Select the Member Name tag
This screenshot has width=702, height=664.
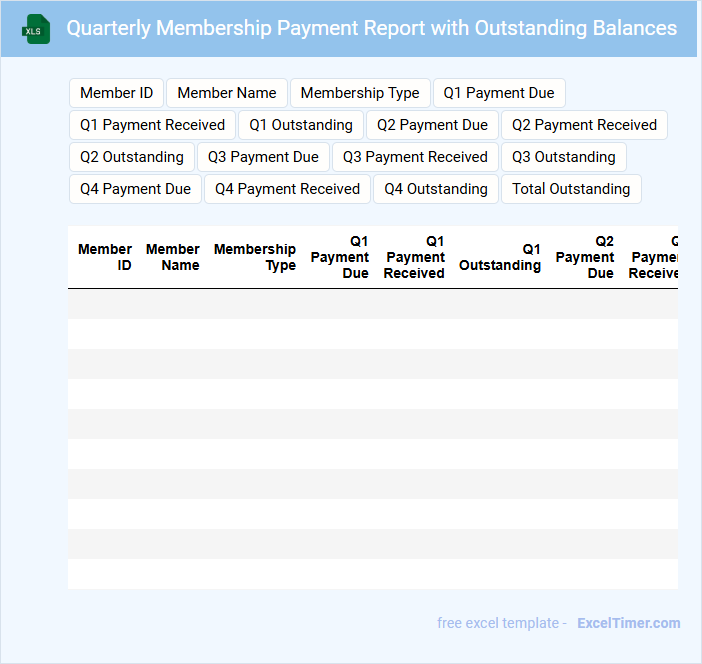coord(227,93)
